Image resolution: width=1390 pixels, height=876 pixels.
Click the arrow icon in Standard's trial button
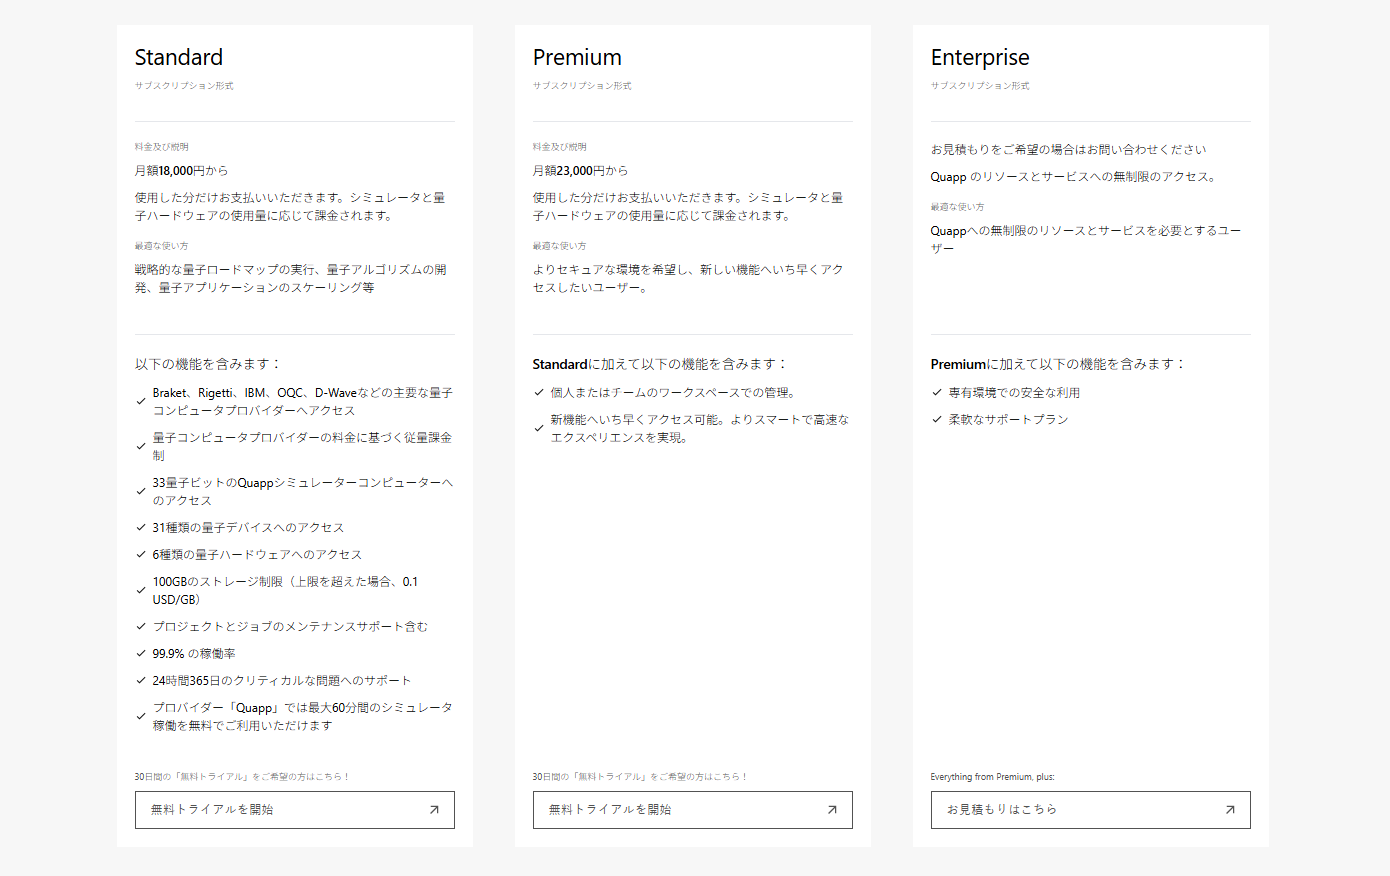(x=434, y=810)
